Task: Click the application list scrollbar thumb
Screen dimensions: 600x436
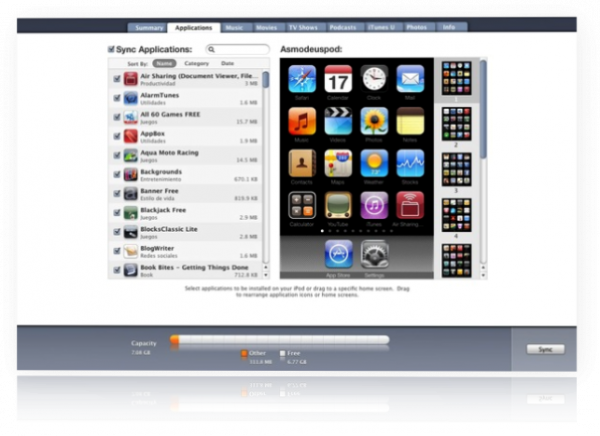Action: [266, 80]
